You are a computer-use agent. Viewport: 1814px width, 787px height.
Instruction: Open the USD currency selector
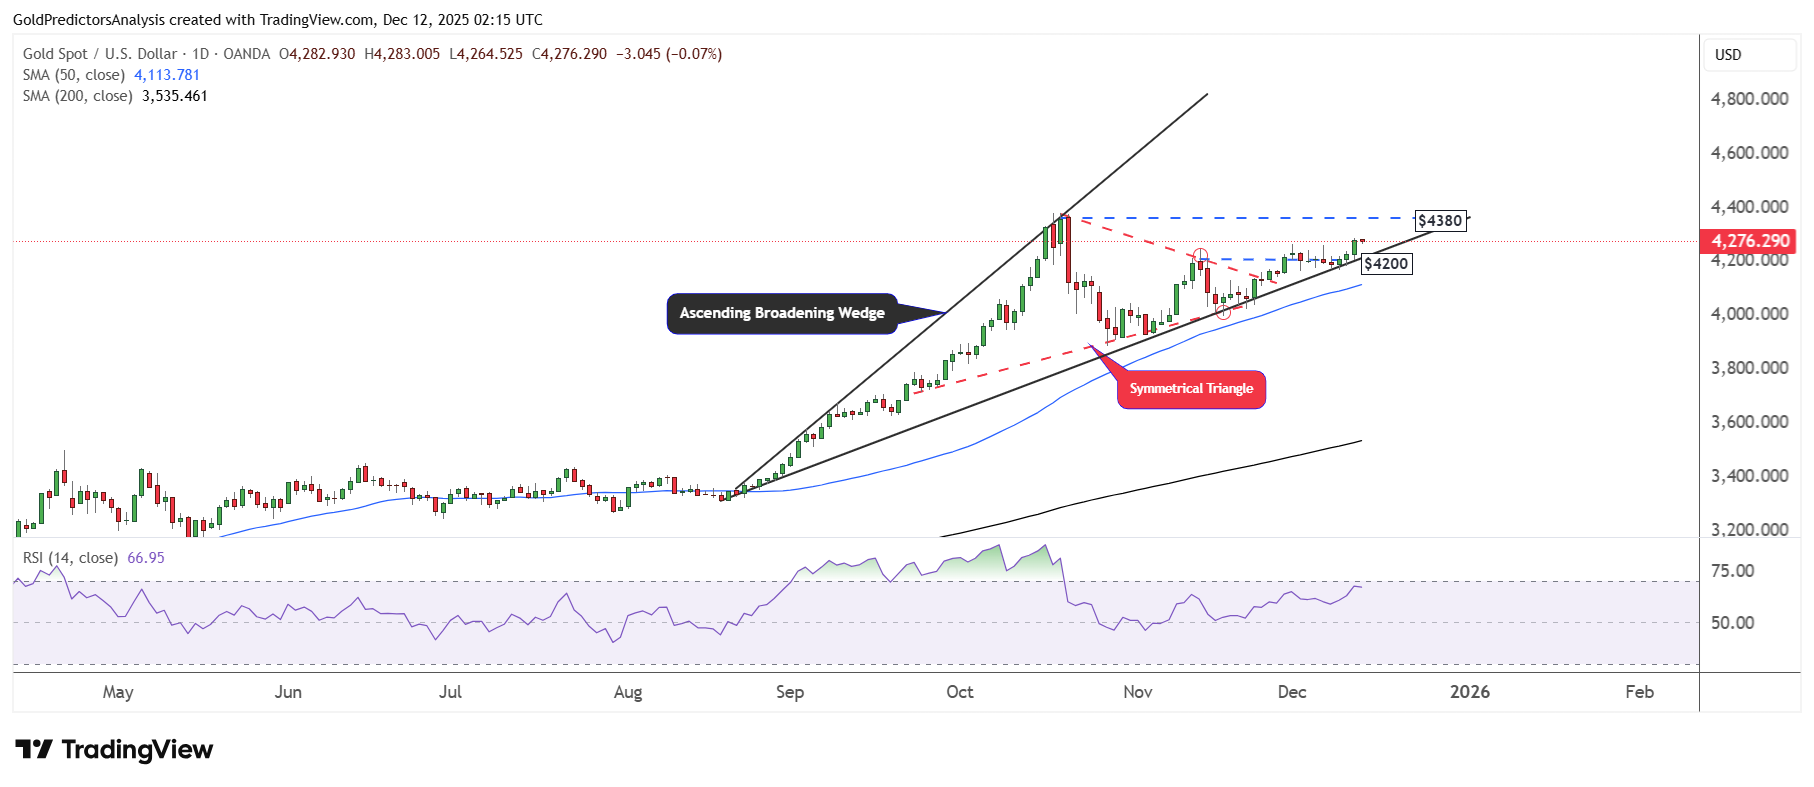1748,55
